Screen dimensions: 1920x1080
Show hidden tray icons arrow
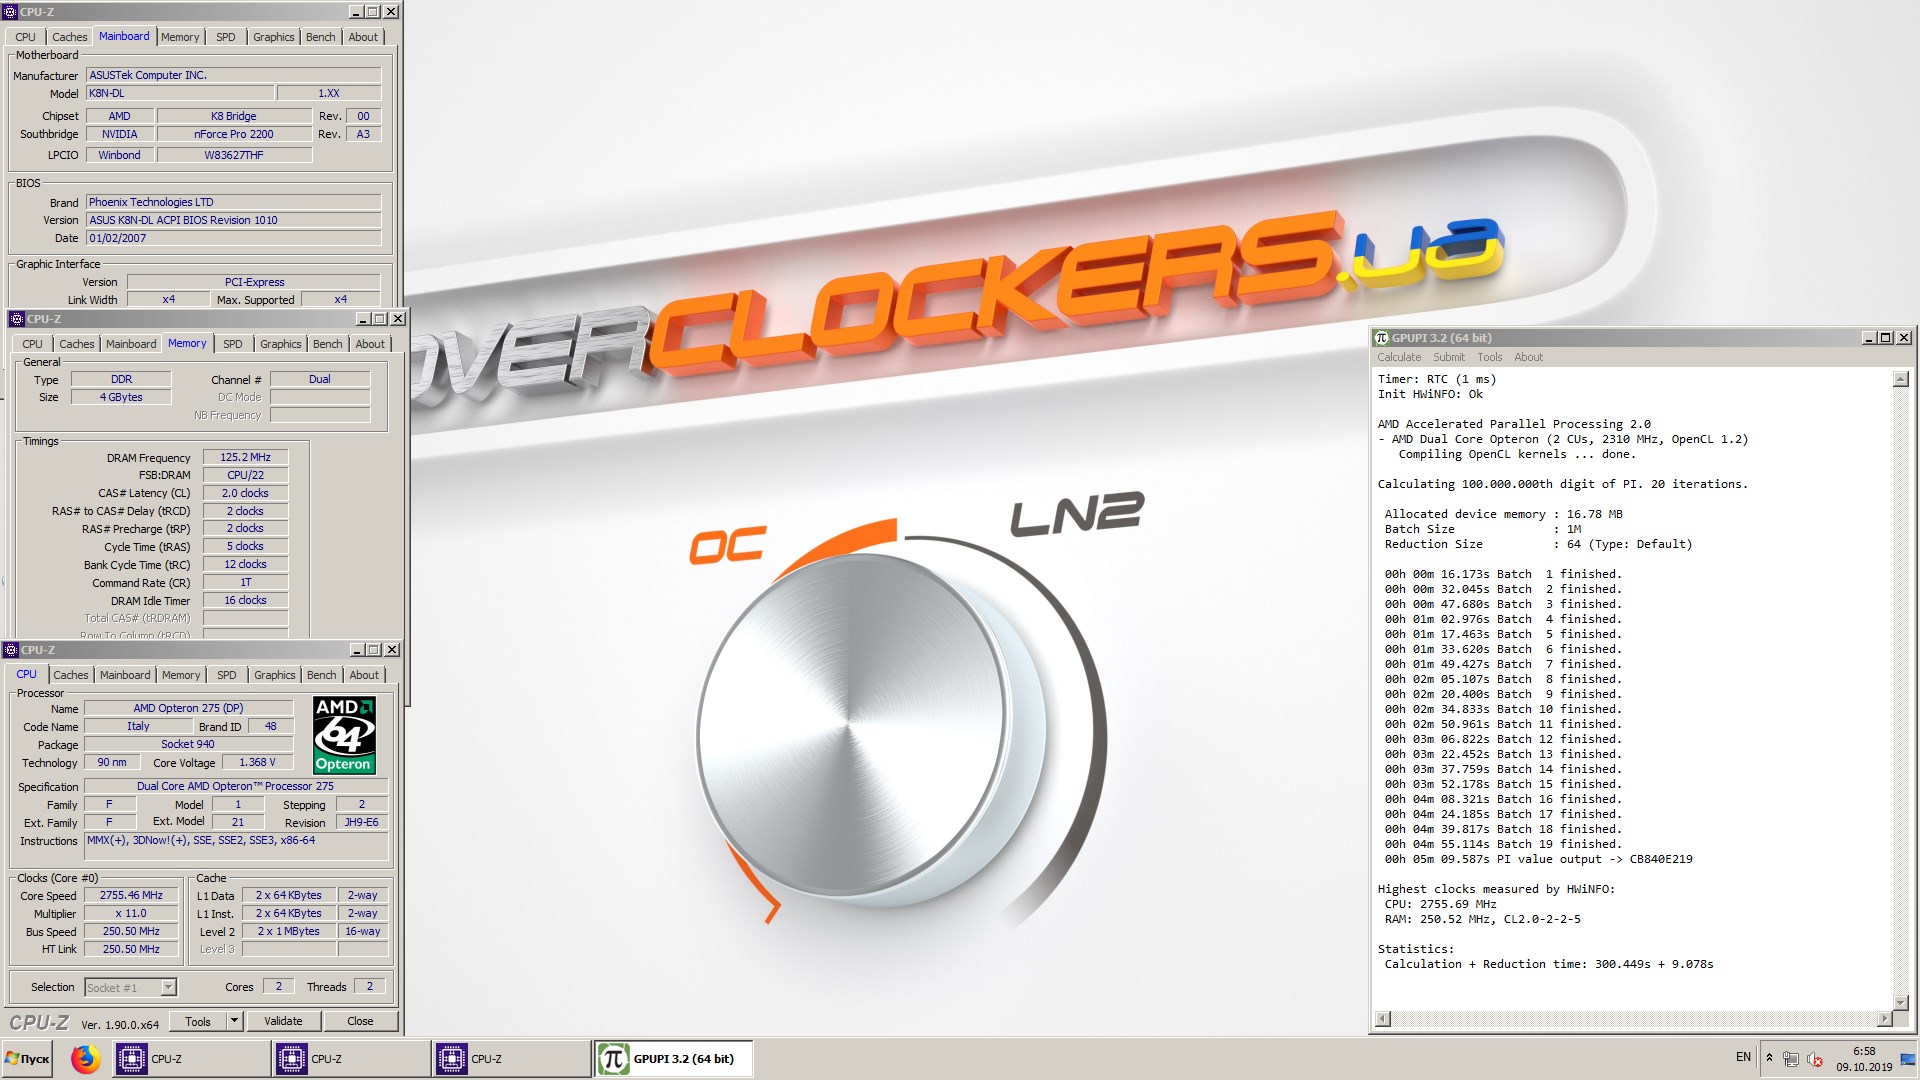(1769, 1058)
